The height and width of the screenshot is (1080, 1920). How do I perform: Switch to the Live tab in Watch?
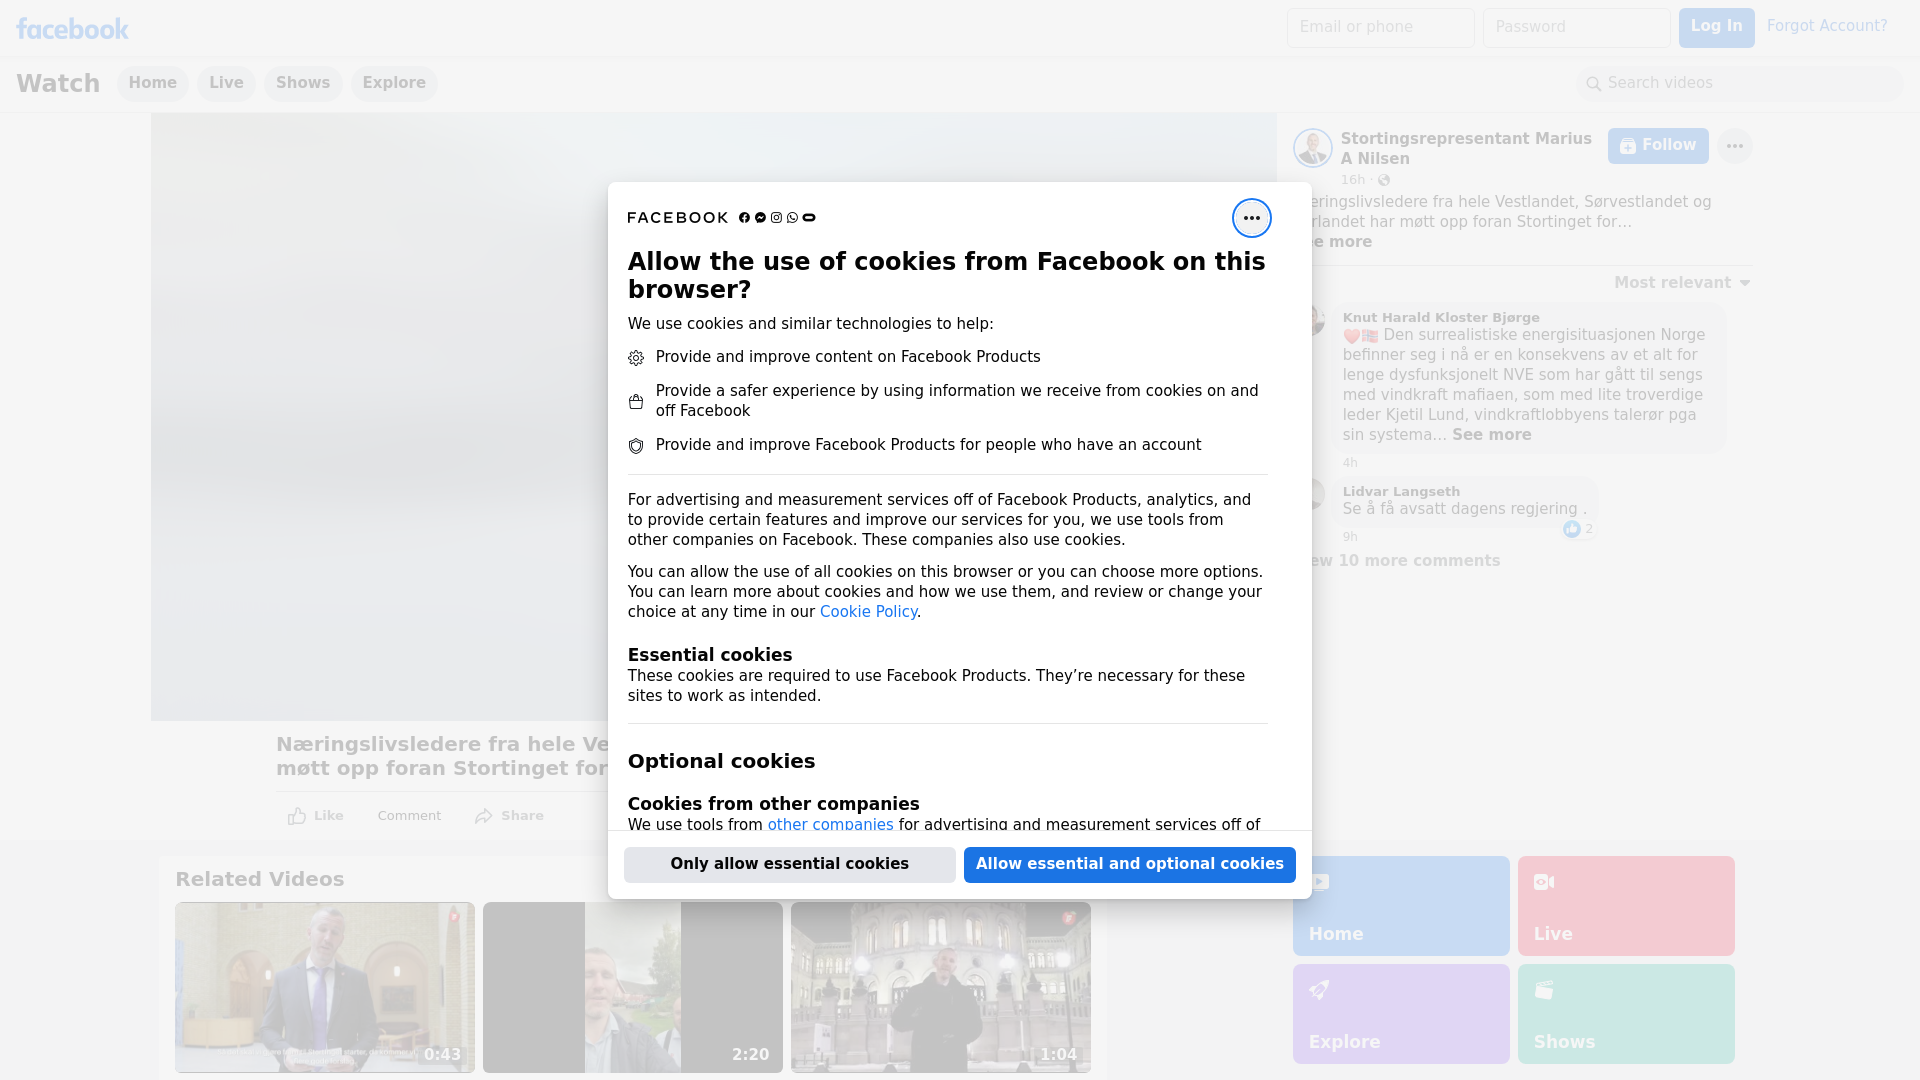(x=226, y=83)
